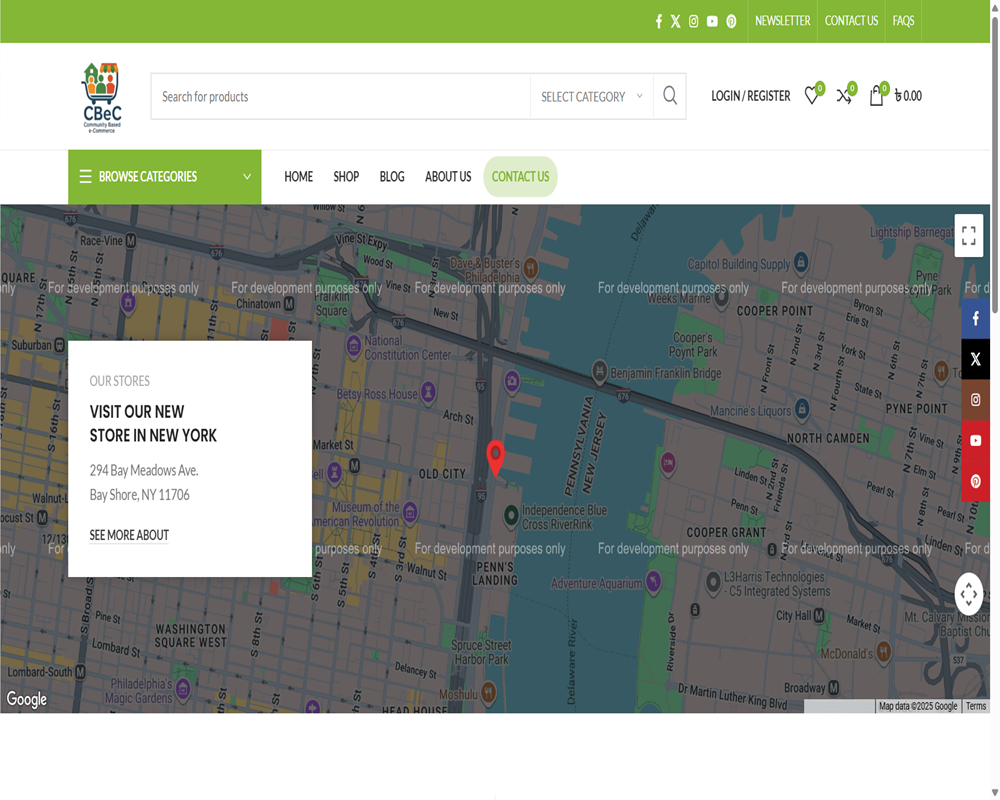Open the compare products icon
The image size is (1000, 800).
click(844, 96)
